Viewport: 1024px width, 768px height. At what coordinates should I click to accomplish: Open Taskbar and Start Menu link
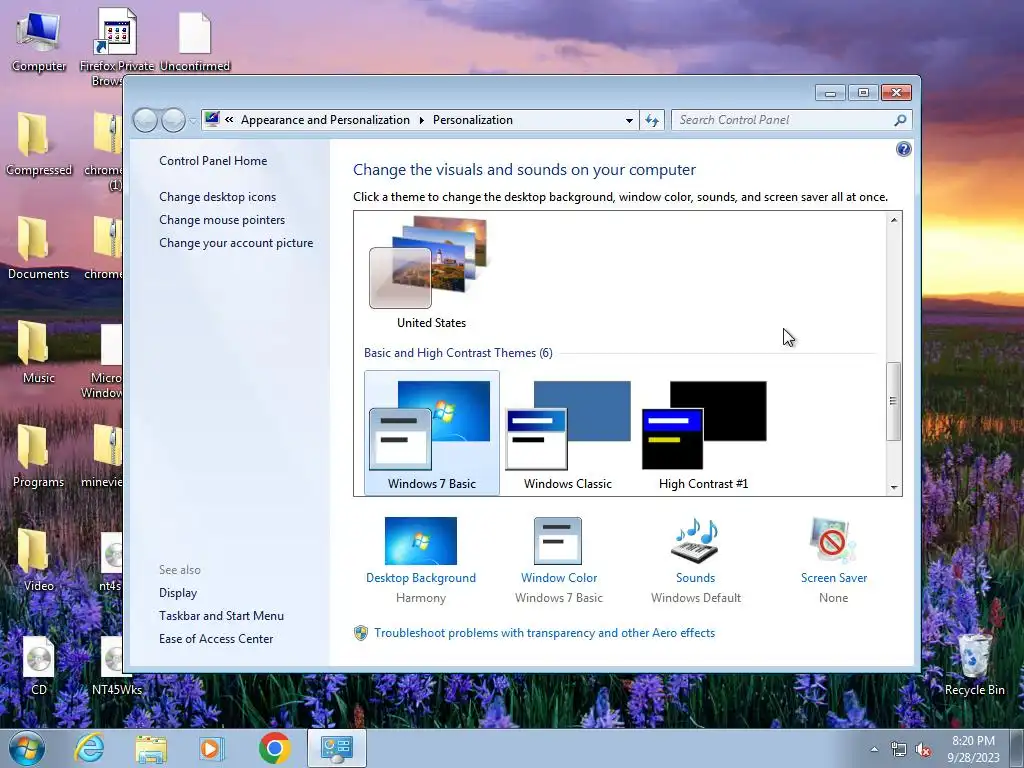click(221, 615)
